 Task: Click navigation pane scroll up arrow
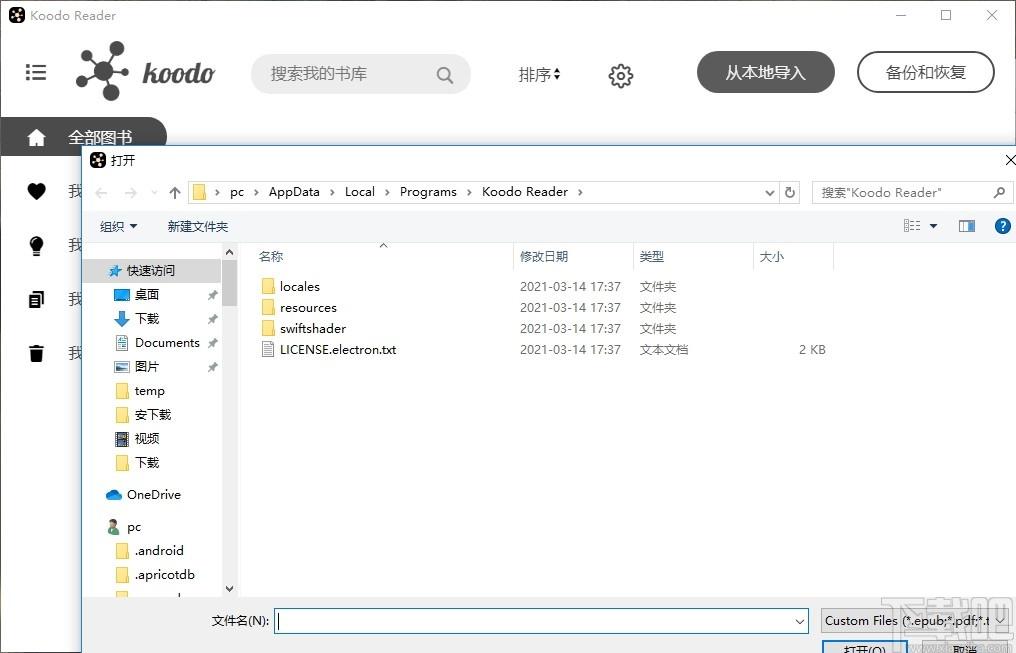tap(229, 251)
